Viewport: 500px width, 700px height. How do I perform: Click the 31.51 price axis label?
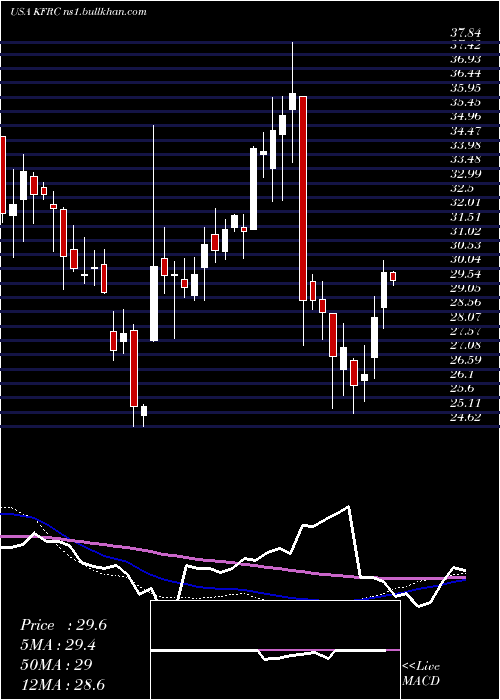[465, 217]
